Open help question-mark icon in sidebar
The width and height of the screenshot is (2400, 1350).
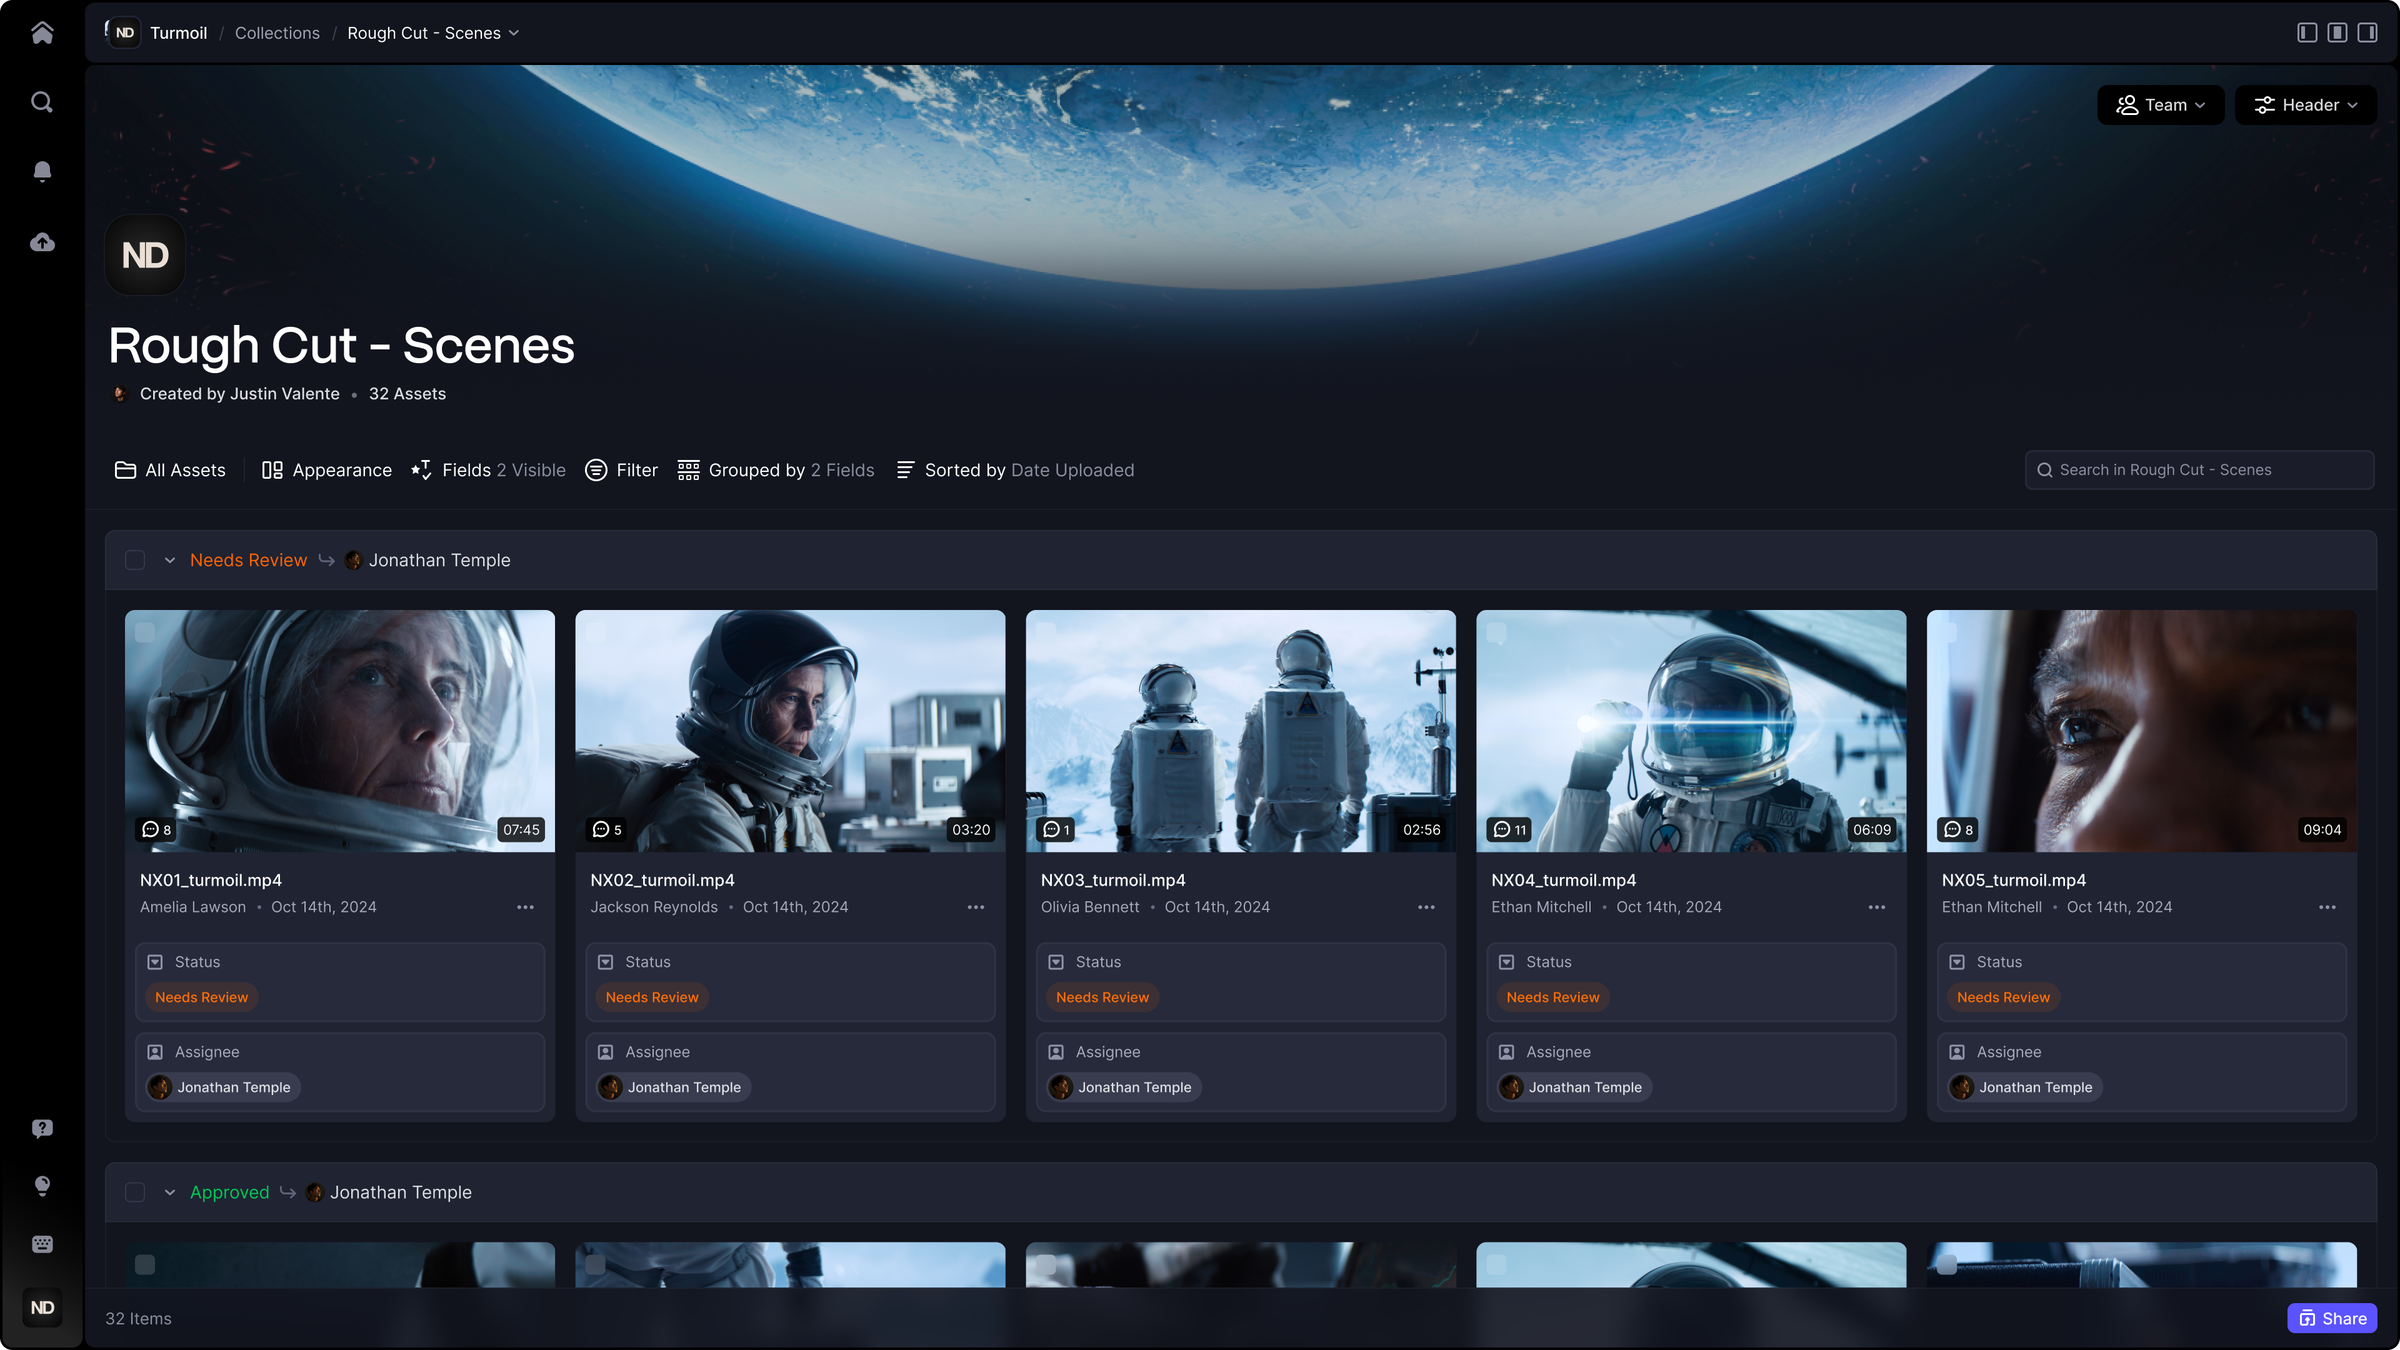pos(42,1128)
